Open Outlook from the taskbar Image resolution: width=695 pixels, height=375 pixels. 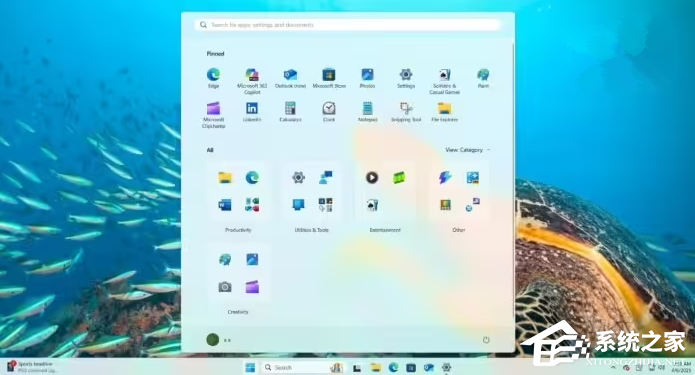click(429, 367)
